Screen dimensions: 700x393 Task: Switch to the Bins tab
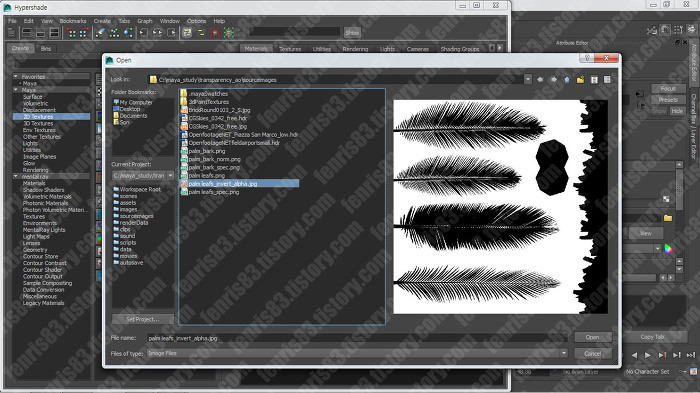pos(46,48)
